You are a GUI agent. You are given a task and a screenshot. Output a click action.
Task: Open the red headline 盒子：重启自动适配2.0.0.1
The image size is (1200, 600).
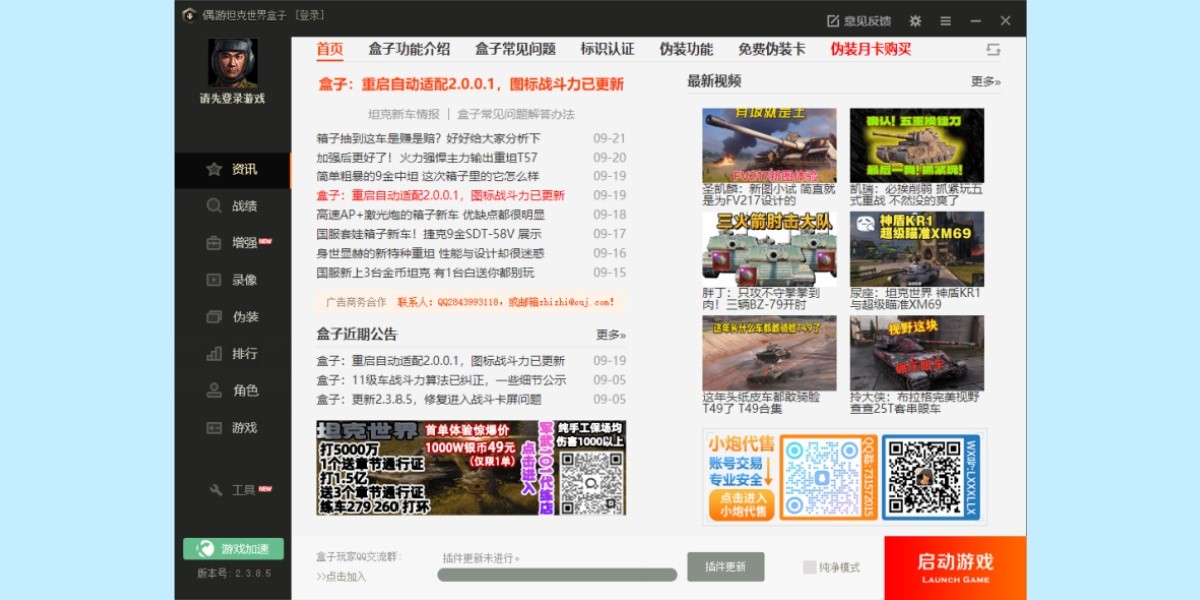pos(471,84)
